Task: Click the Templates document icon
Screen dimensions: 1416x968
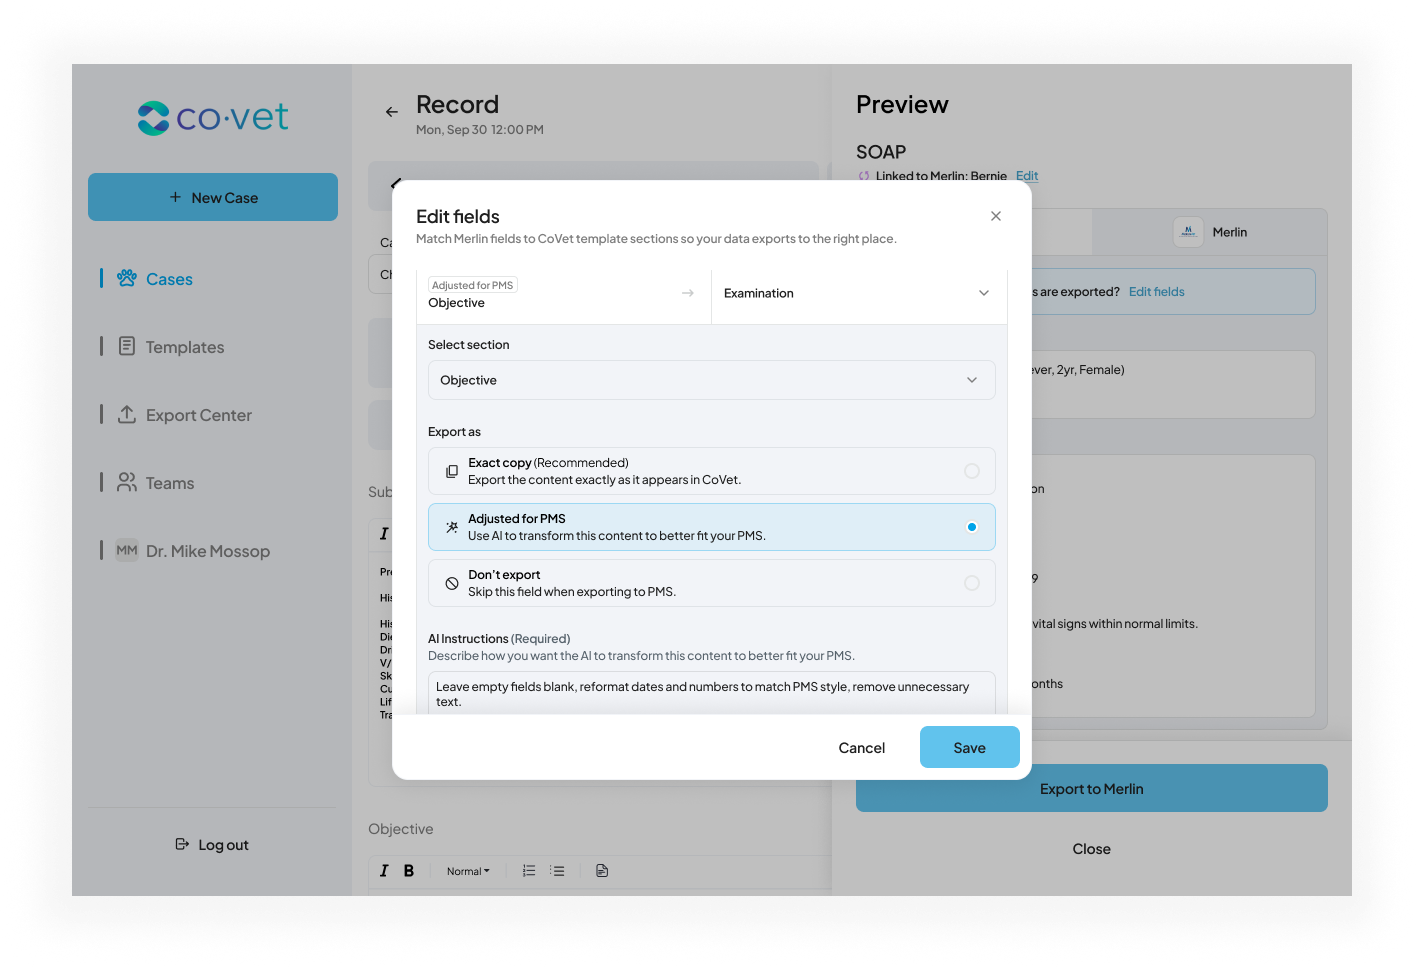Action: [127, 346]
